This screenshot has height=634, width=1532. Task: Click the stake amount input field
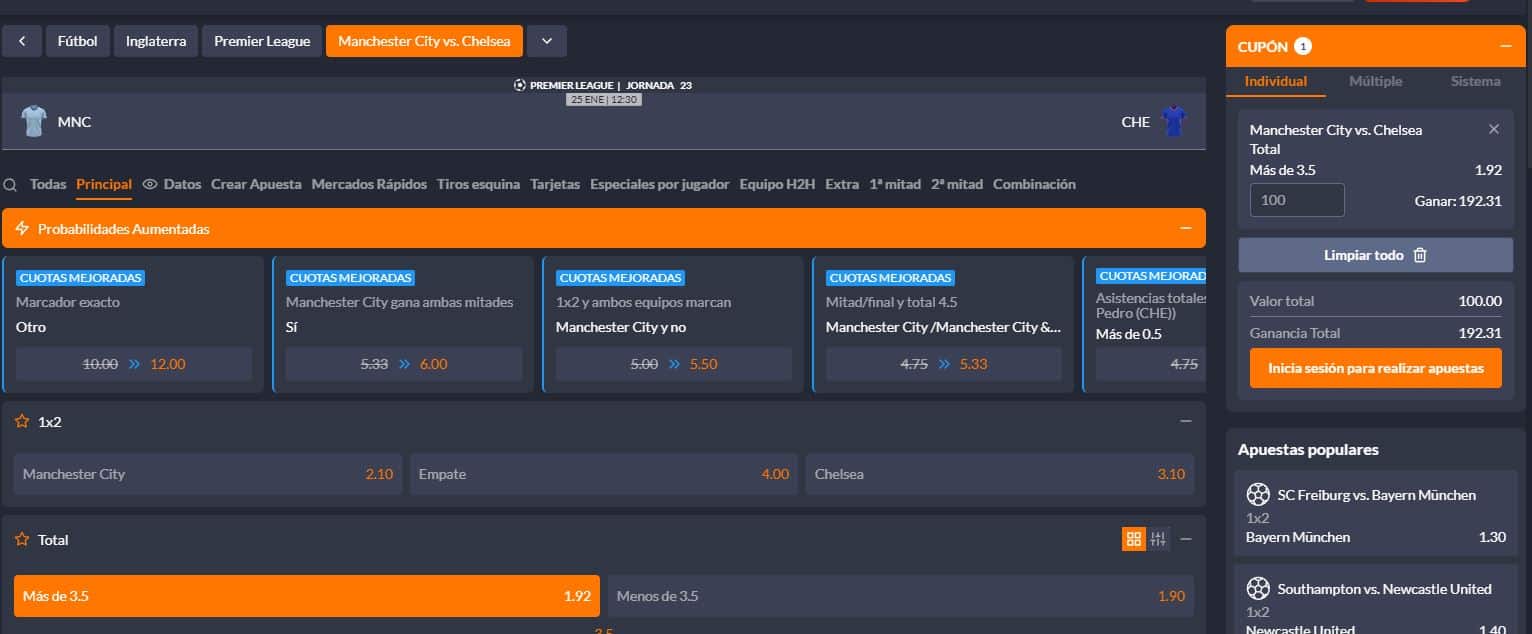click(x=1297, y=200)
